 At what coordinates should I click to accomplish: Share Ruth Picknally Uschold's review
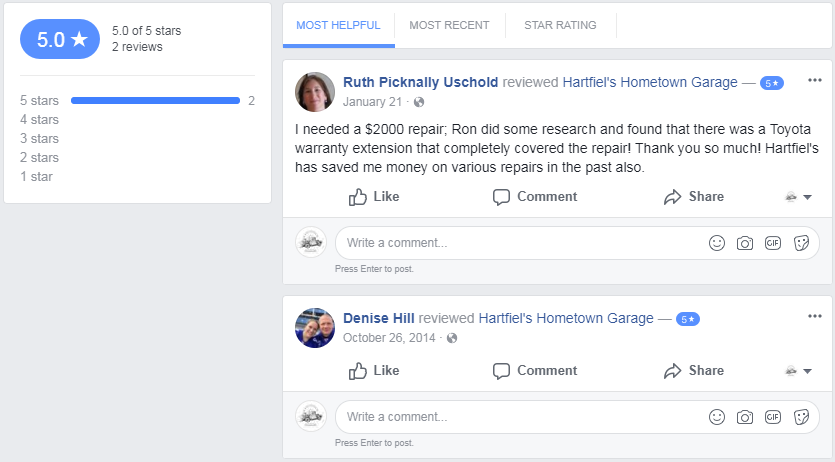693,196
